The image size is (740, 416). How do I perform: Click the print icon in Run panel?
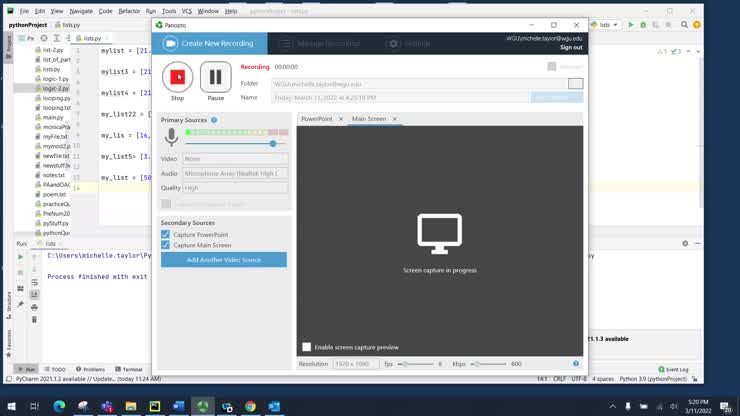(x=34, y=306)
